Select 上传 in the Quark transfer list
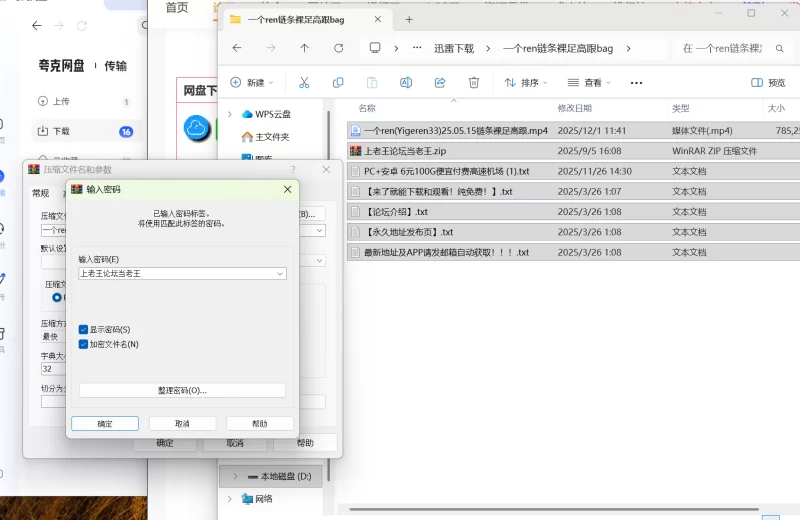Image resolution: width=800 pixels, height=520 pixels. tap(60, 101)
